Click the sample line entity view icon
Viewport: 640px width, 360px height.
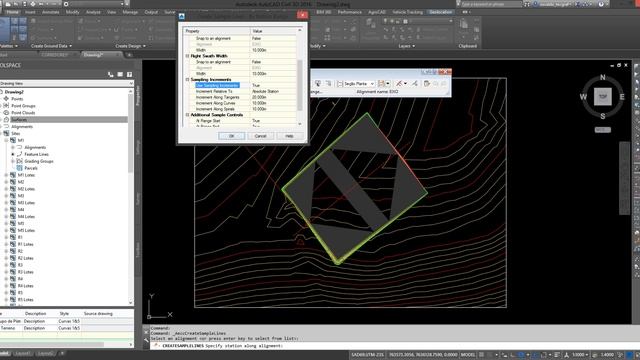(427, 84)
